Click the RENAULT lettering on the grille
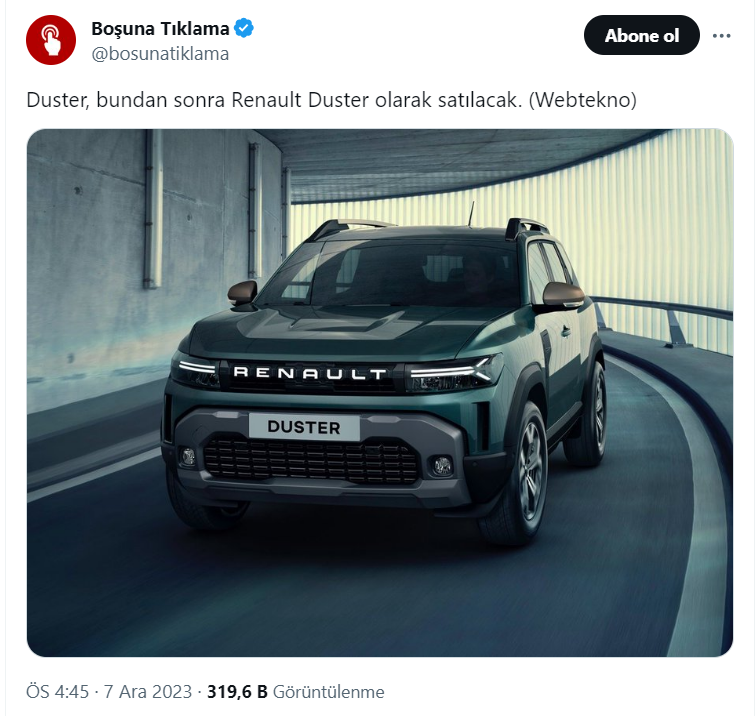The width and height of the screenshot is (755, 716). point(310,373)
